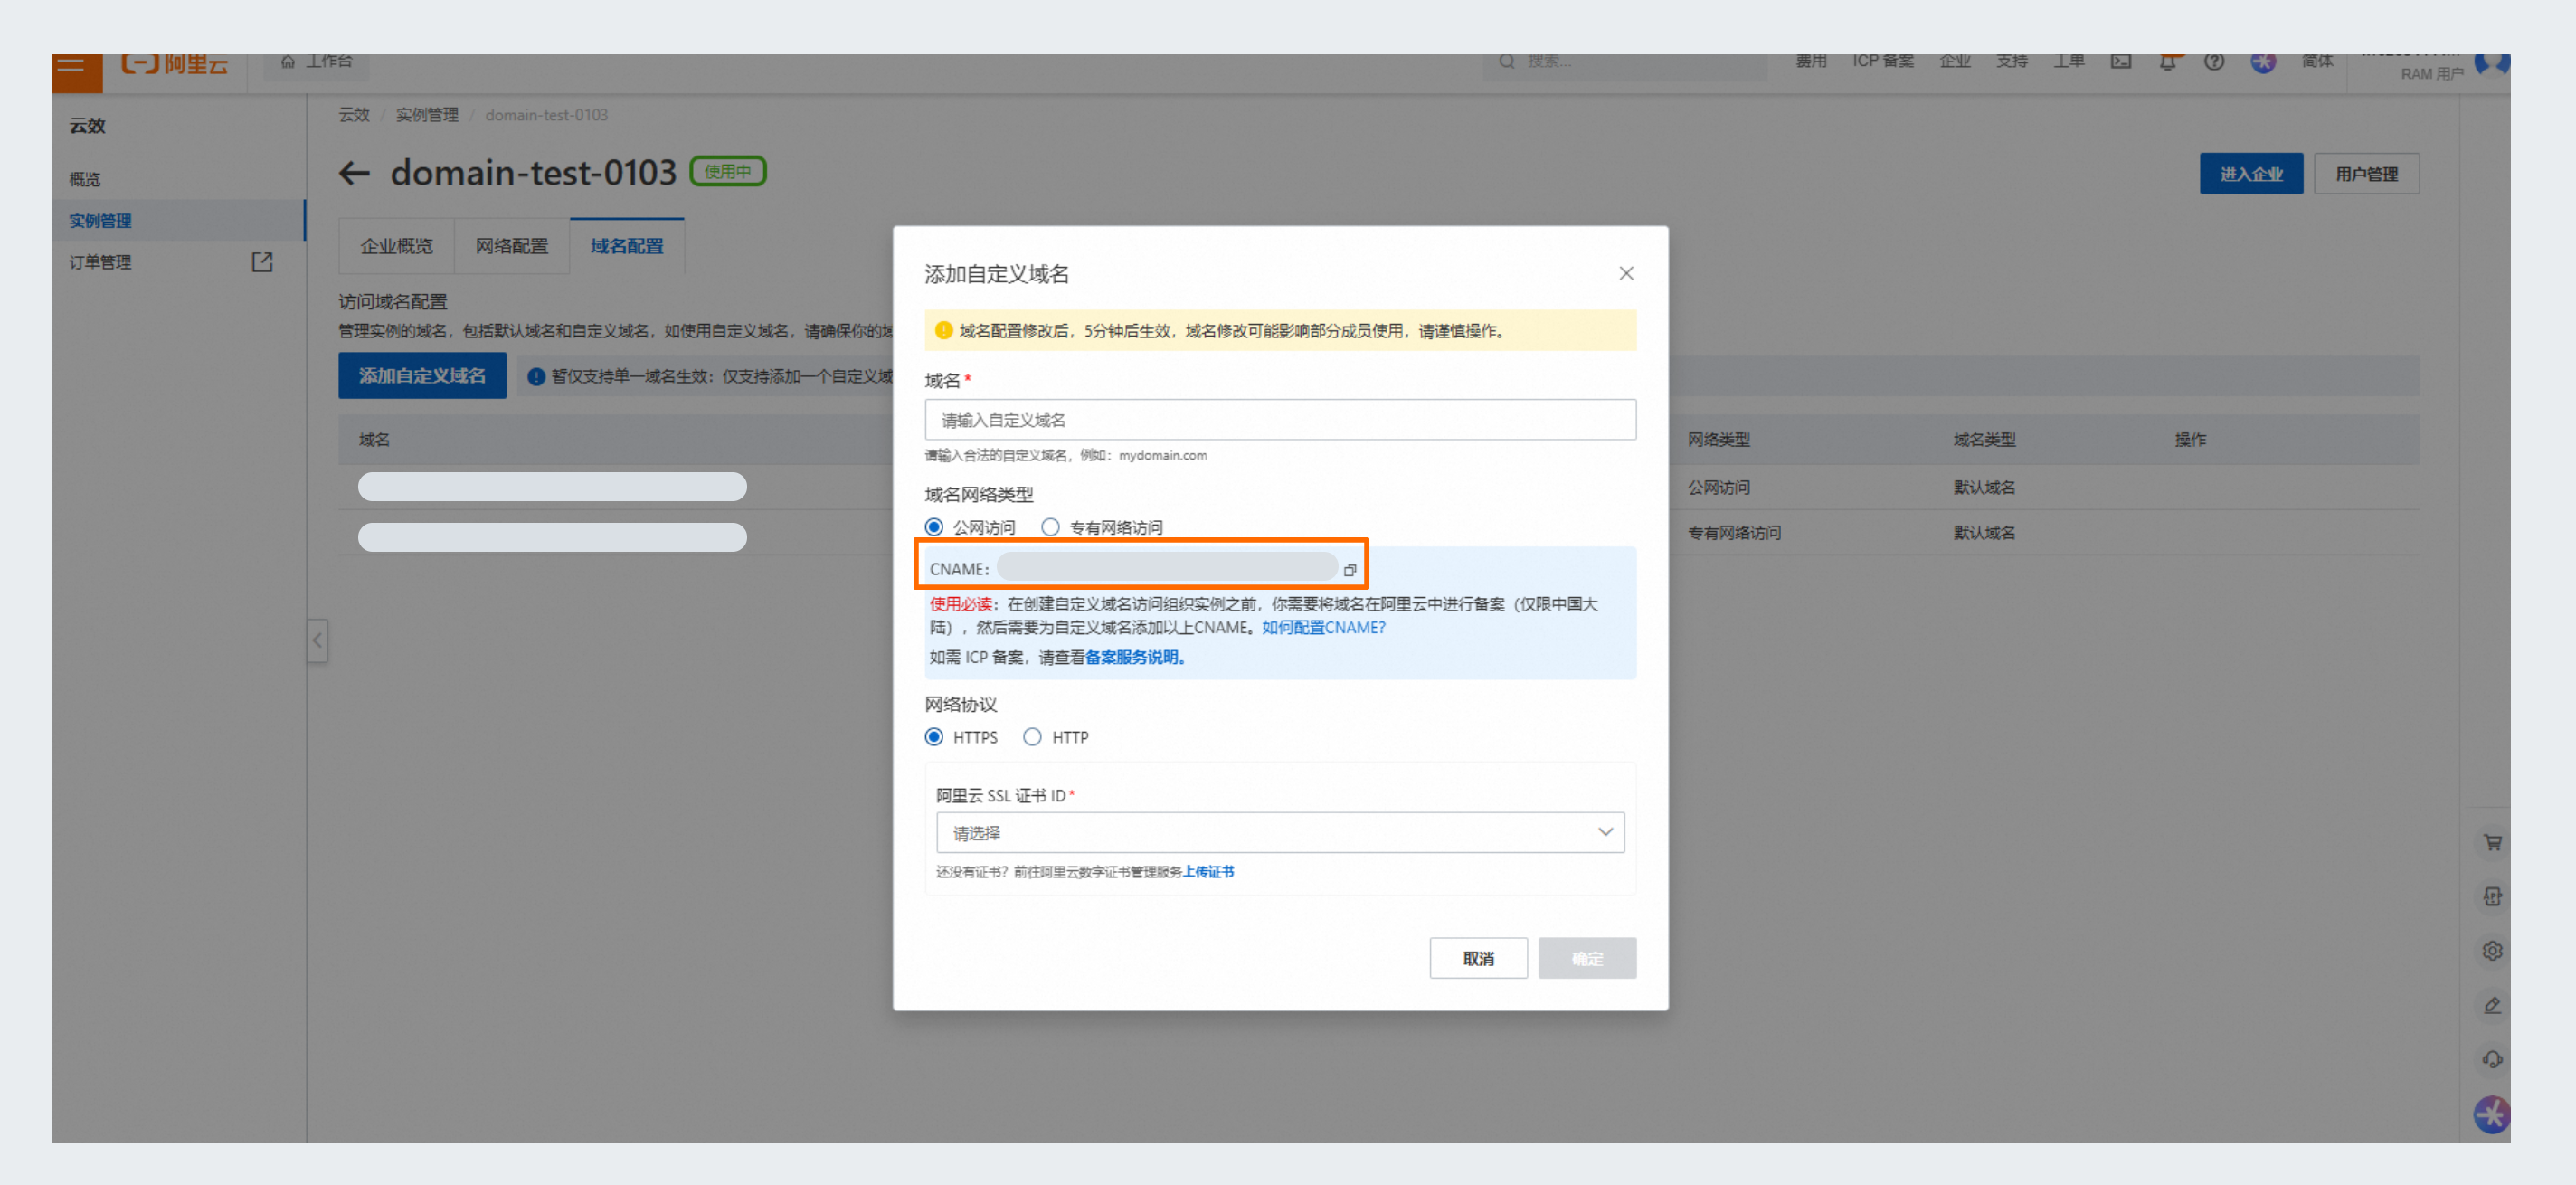Copy the CNAME value icon
The width and height of the screenshot is (2576, 1185).
tap(1349, 570)
